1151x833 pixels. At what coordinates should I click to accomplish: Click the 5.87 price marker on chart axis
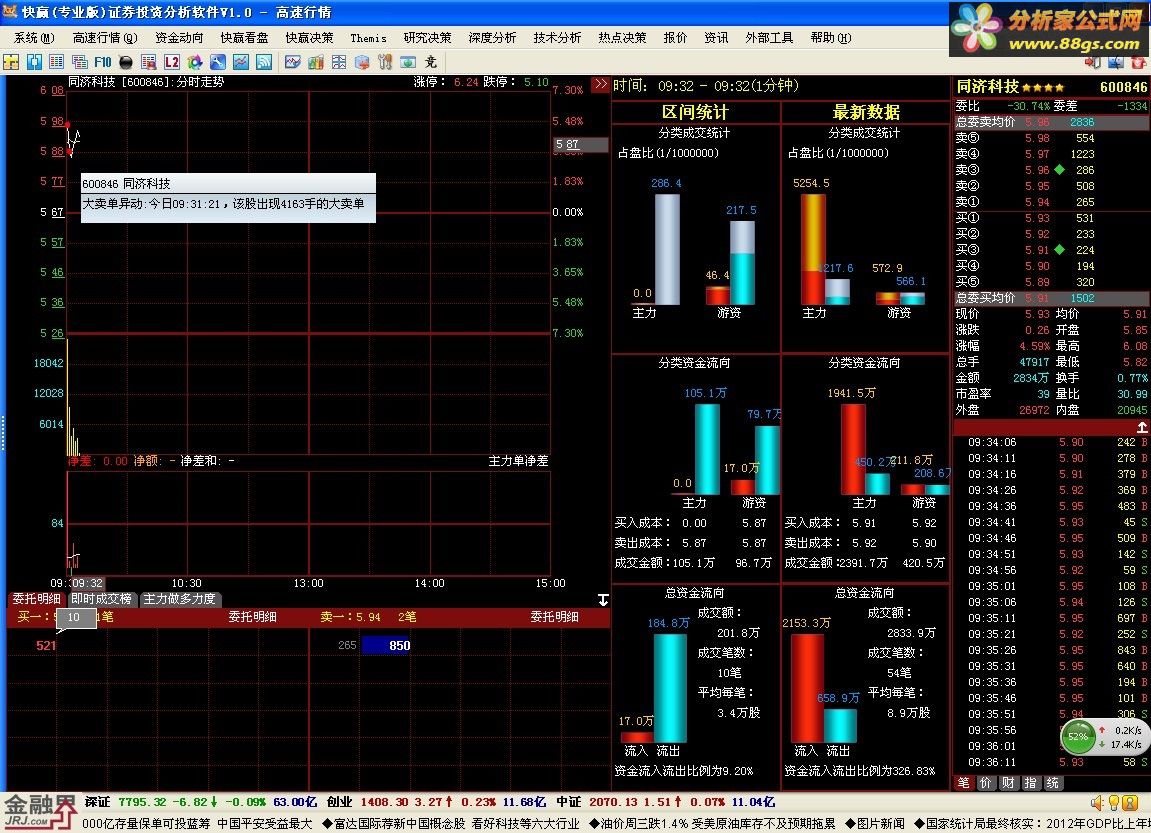(x=580, y=145)
